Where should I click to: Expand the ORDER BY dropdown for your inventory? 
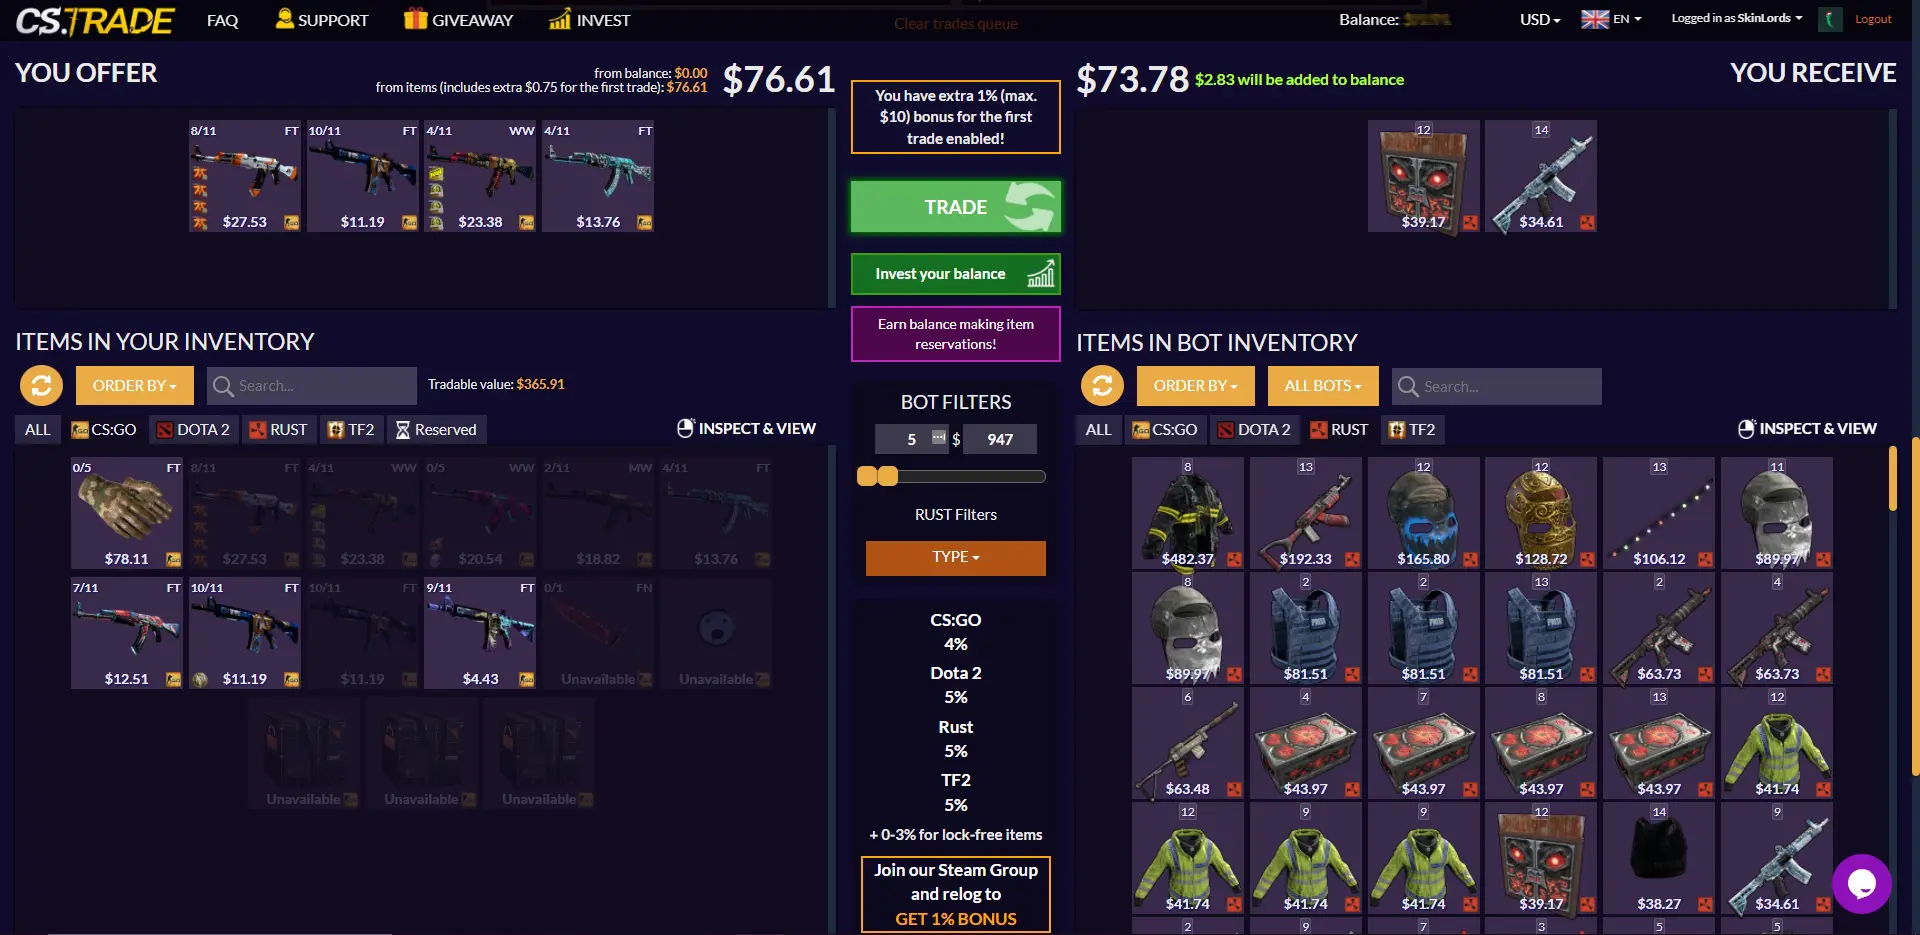tap(135, 386)
